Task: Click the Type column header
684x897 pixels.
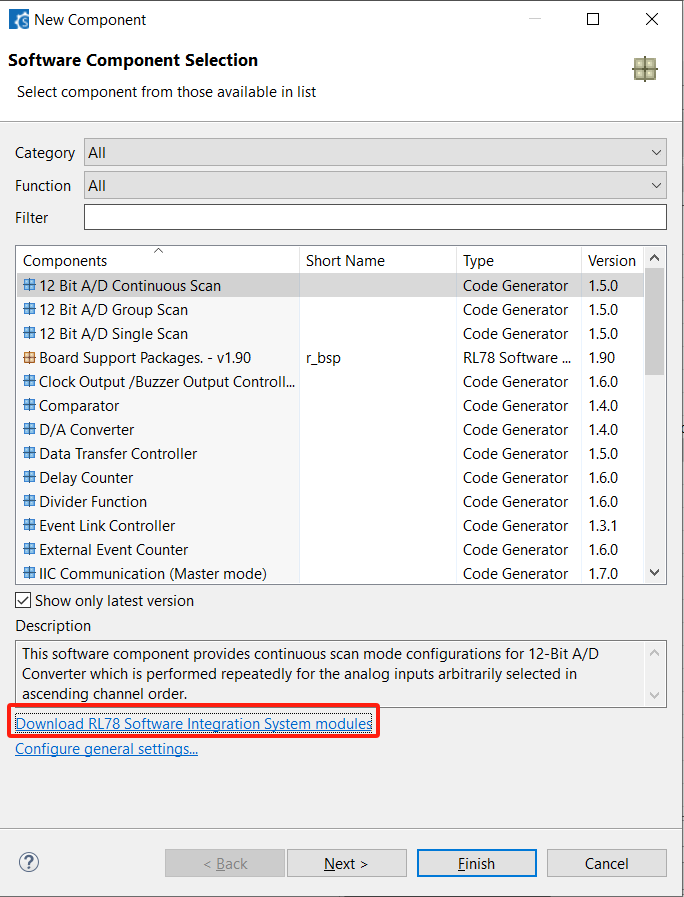Action: (x=518, y=261)
